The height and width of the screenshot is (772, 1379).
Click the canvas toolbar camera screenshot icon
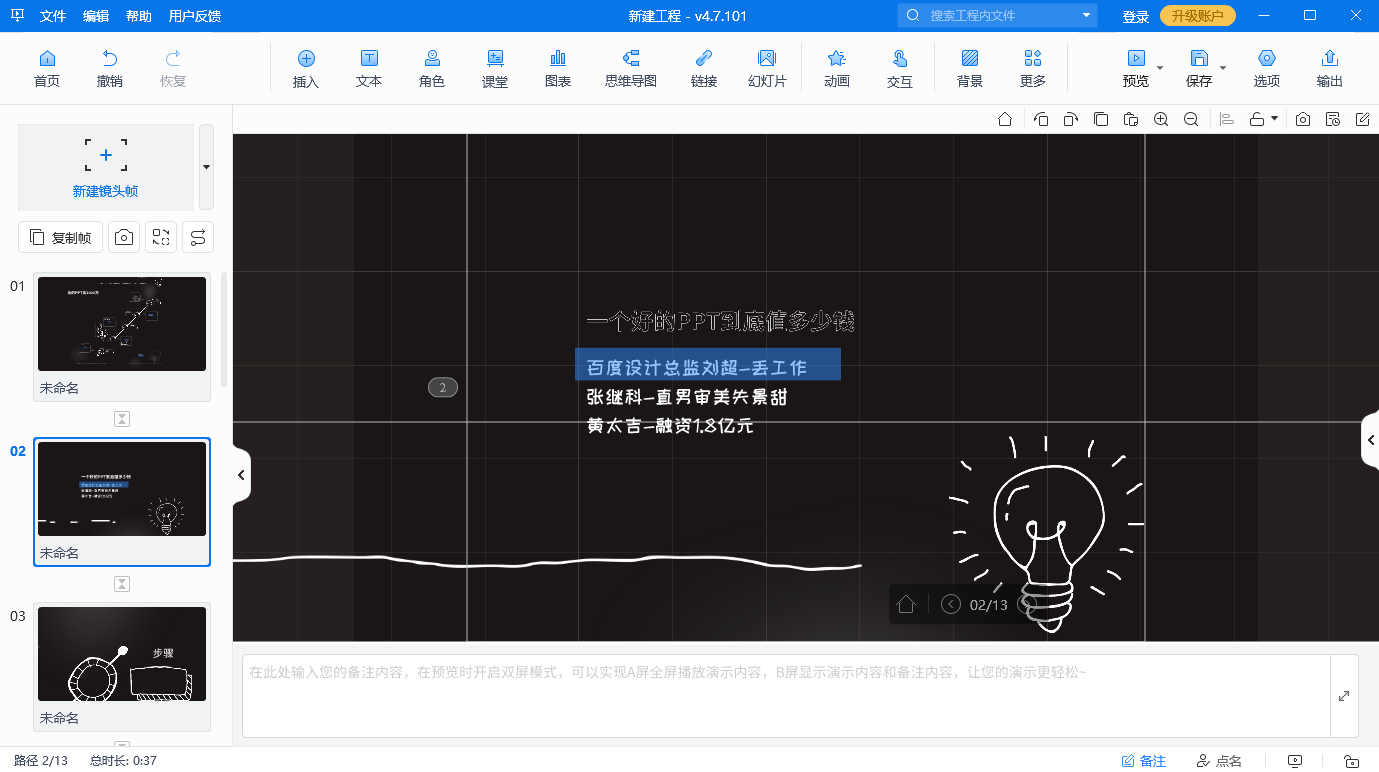coord(1303,119)
